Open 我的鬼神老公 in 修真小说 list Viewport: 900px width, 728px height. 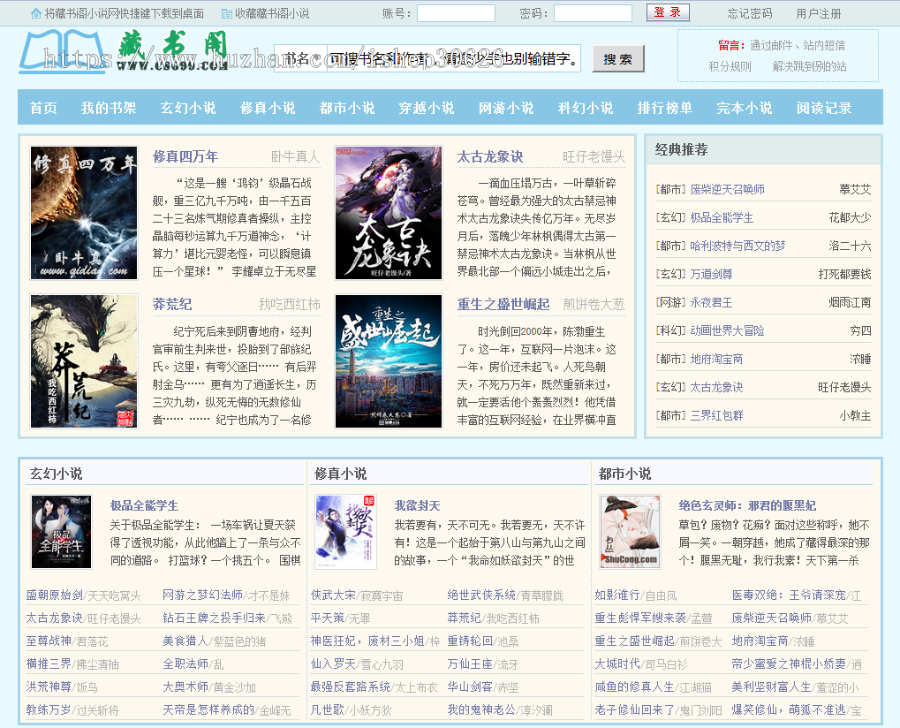coord(482,710)
